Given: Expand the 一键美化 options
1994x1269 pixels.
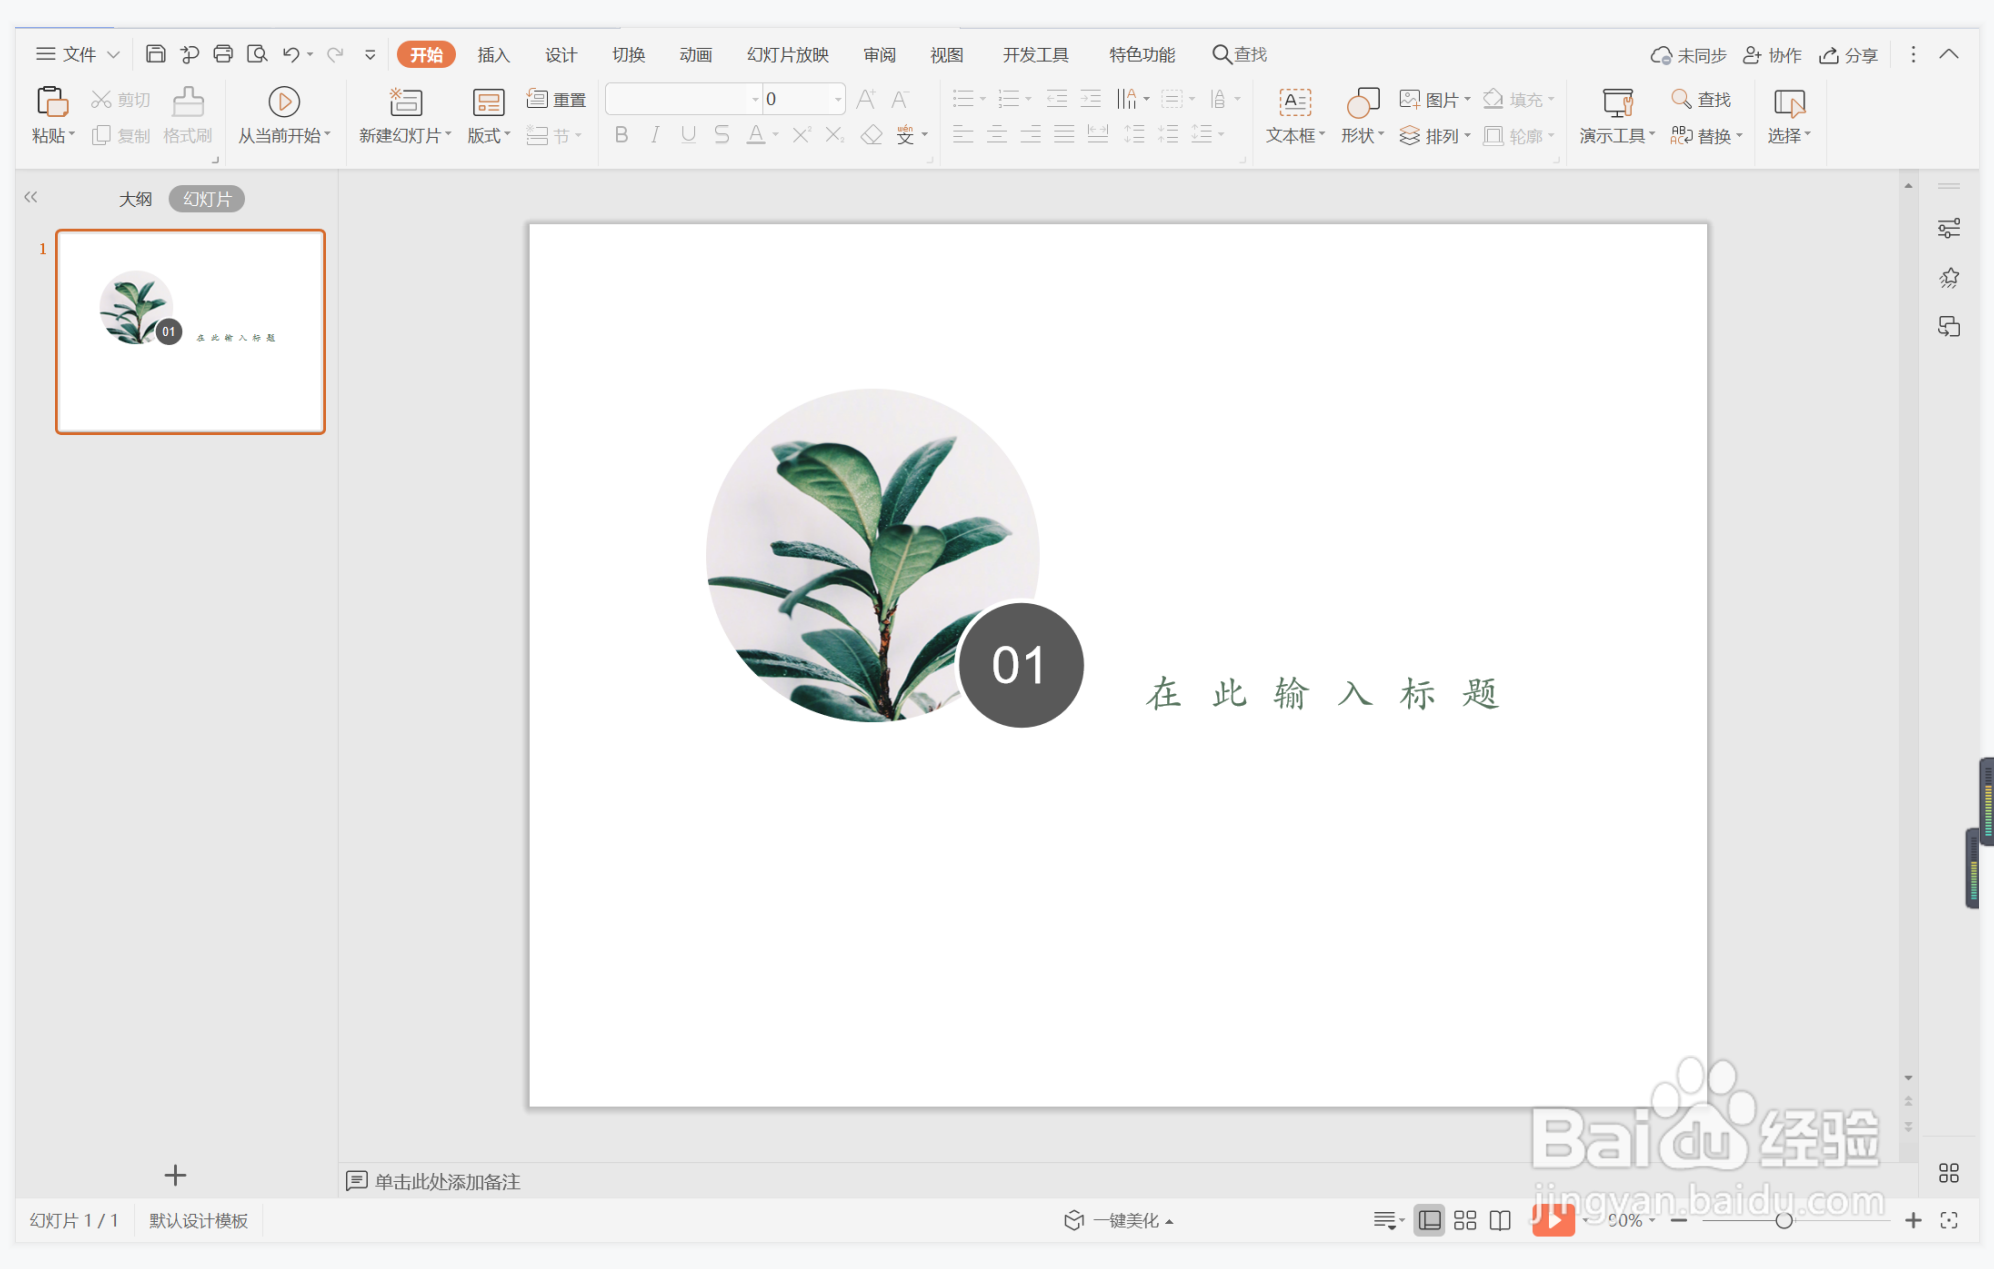Looking at the screenshot, I should click(1169, 1221).
